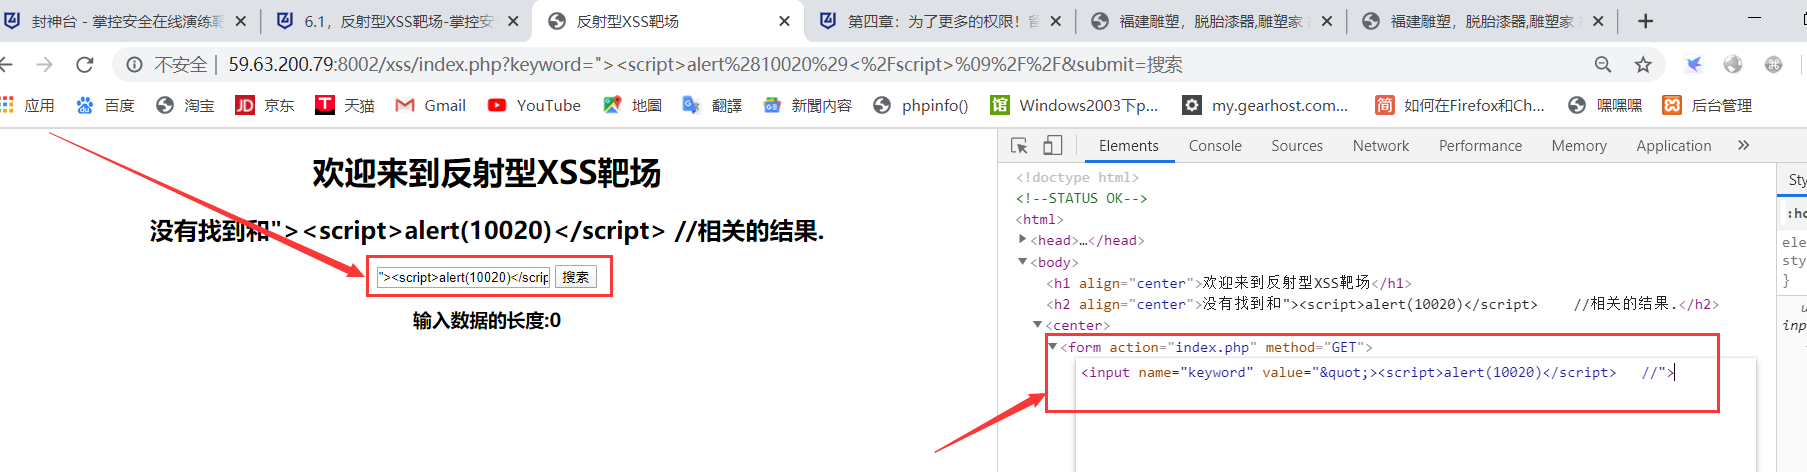1807x472 pixels.
Task: Toggle the device toolbar icon in DevTools
Action: pos(1052,146)
